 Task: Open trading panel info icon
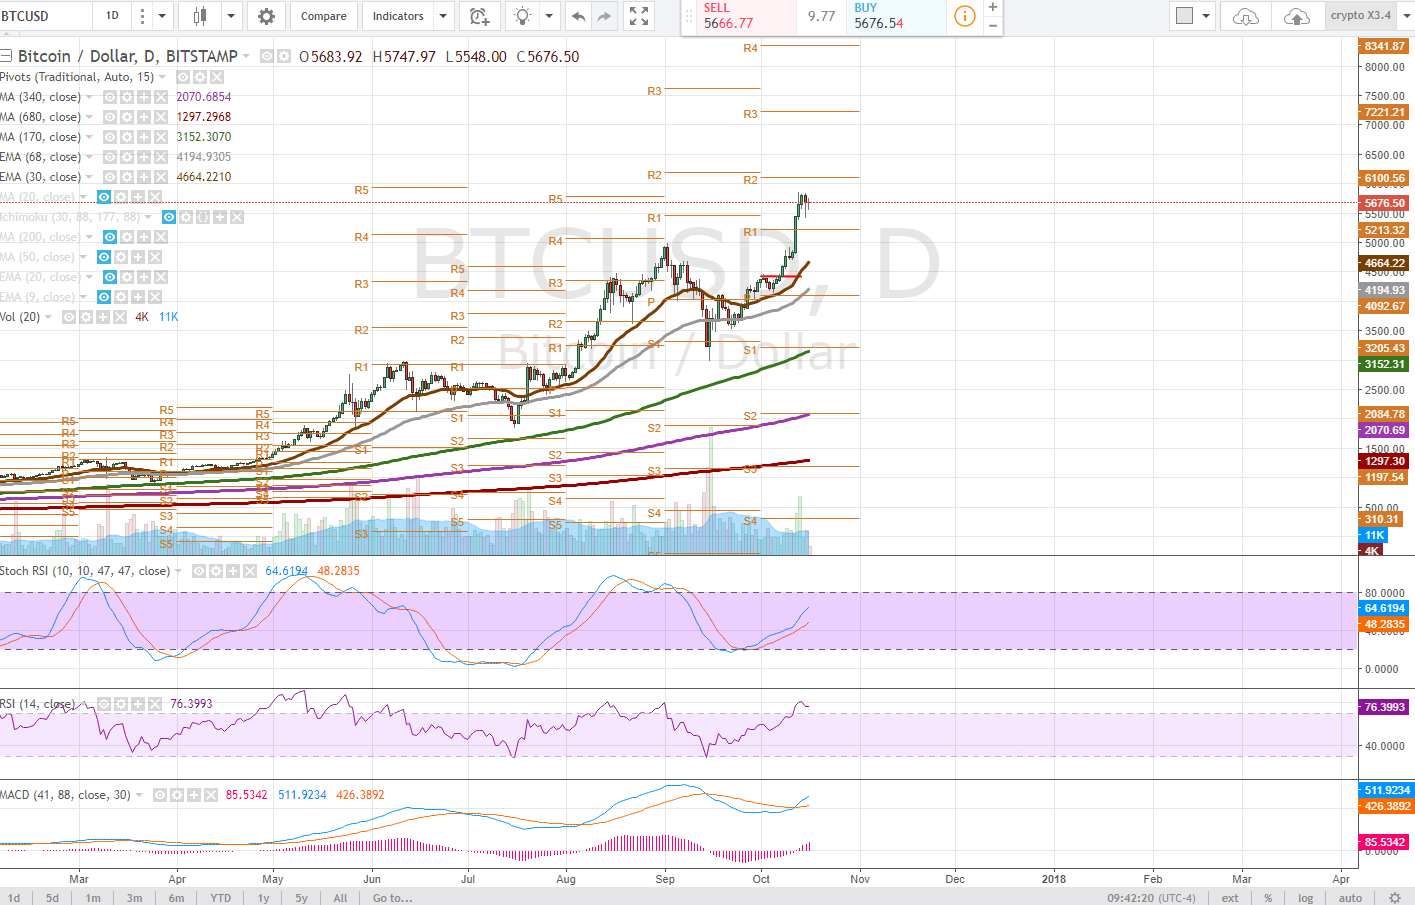coord(965,16)
